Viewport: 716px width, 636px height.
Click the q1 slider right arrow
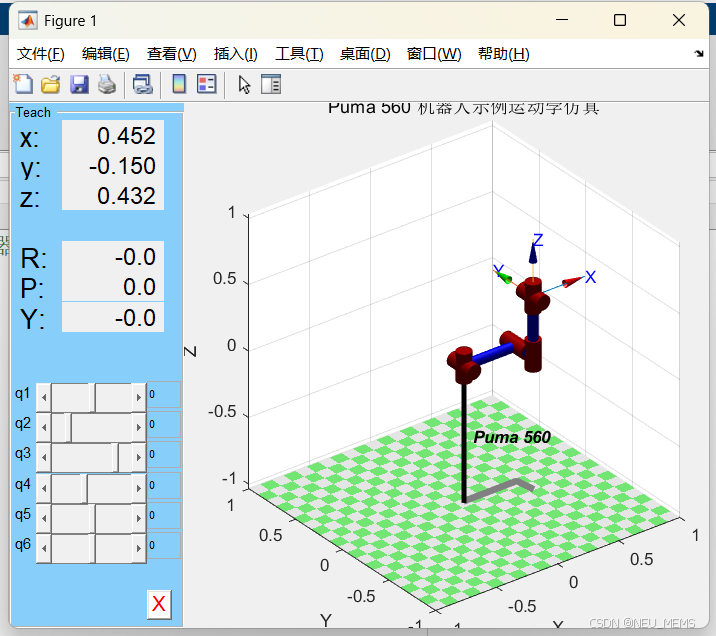pyautogui.click(x=139, y=397)
